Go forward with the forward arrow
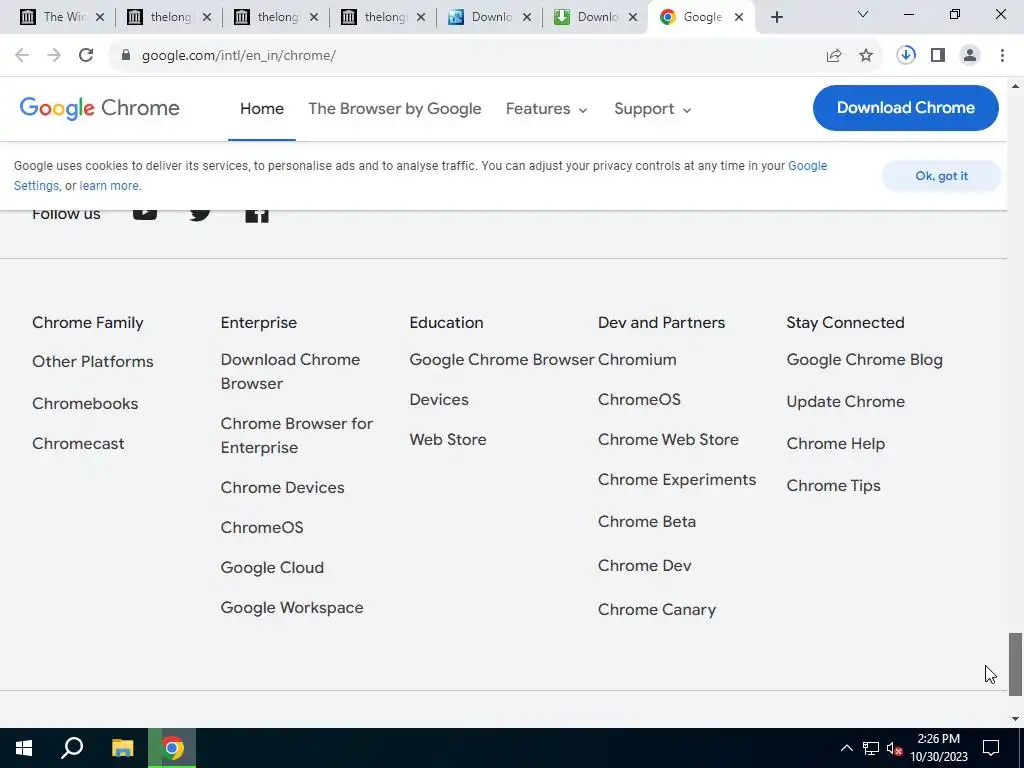The image size is (1024, 768). pos(54,56)
